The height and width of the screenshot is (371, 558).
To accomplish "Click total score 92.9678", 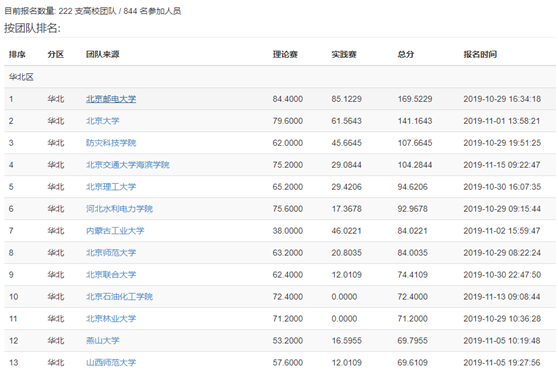I will pyautogui.click(x=412, y=209).
